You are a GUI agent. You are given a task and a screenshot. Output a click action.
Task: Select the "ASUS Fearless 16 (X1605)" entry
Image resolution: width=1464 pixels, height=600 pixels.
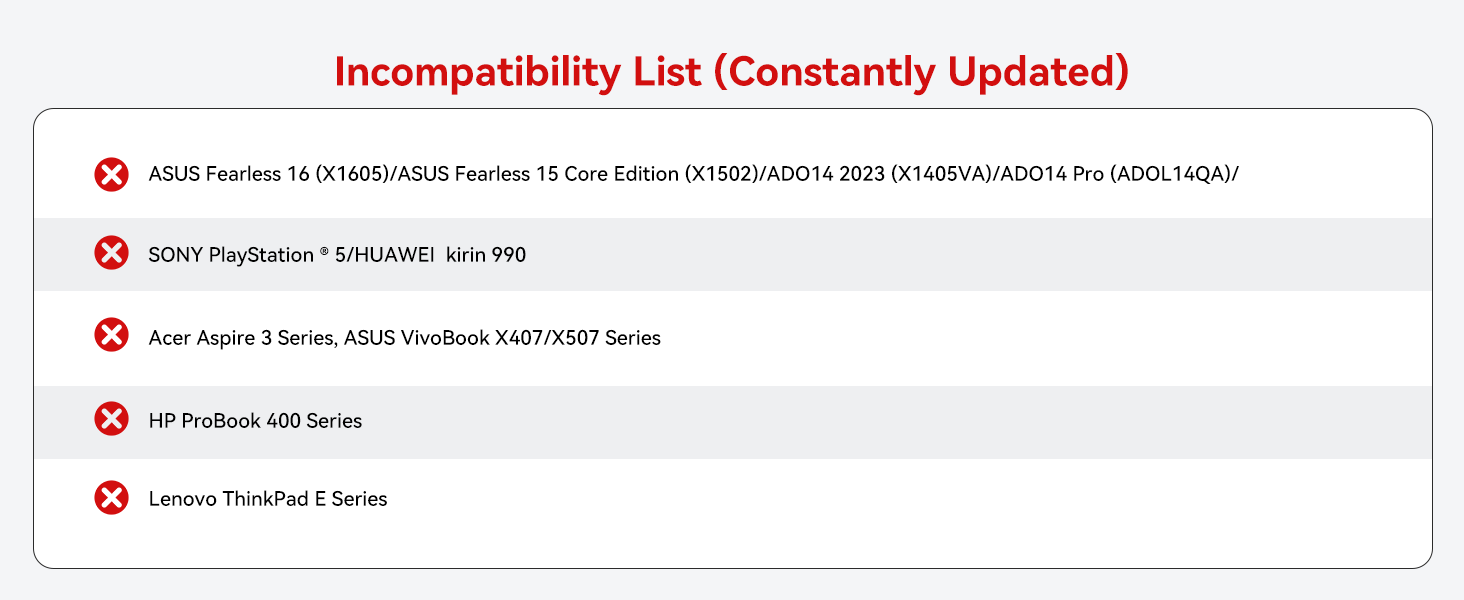point(270,175)
